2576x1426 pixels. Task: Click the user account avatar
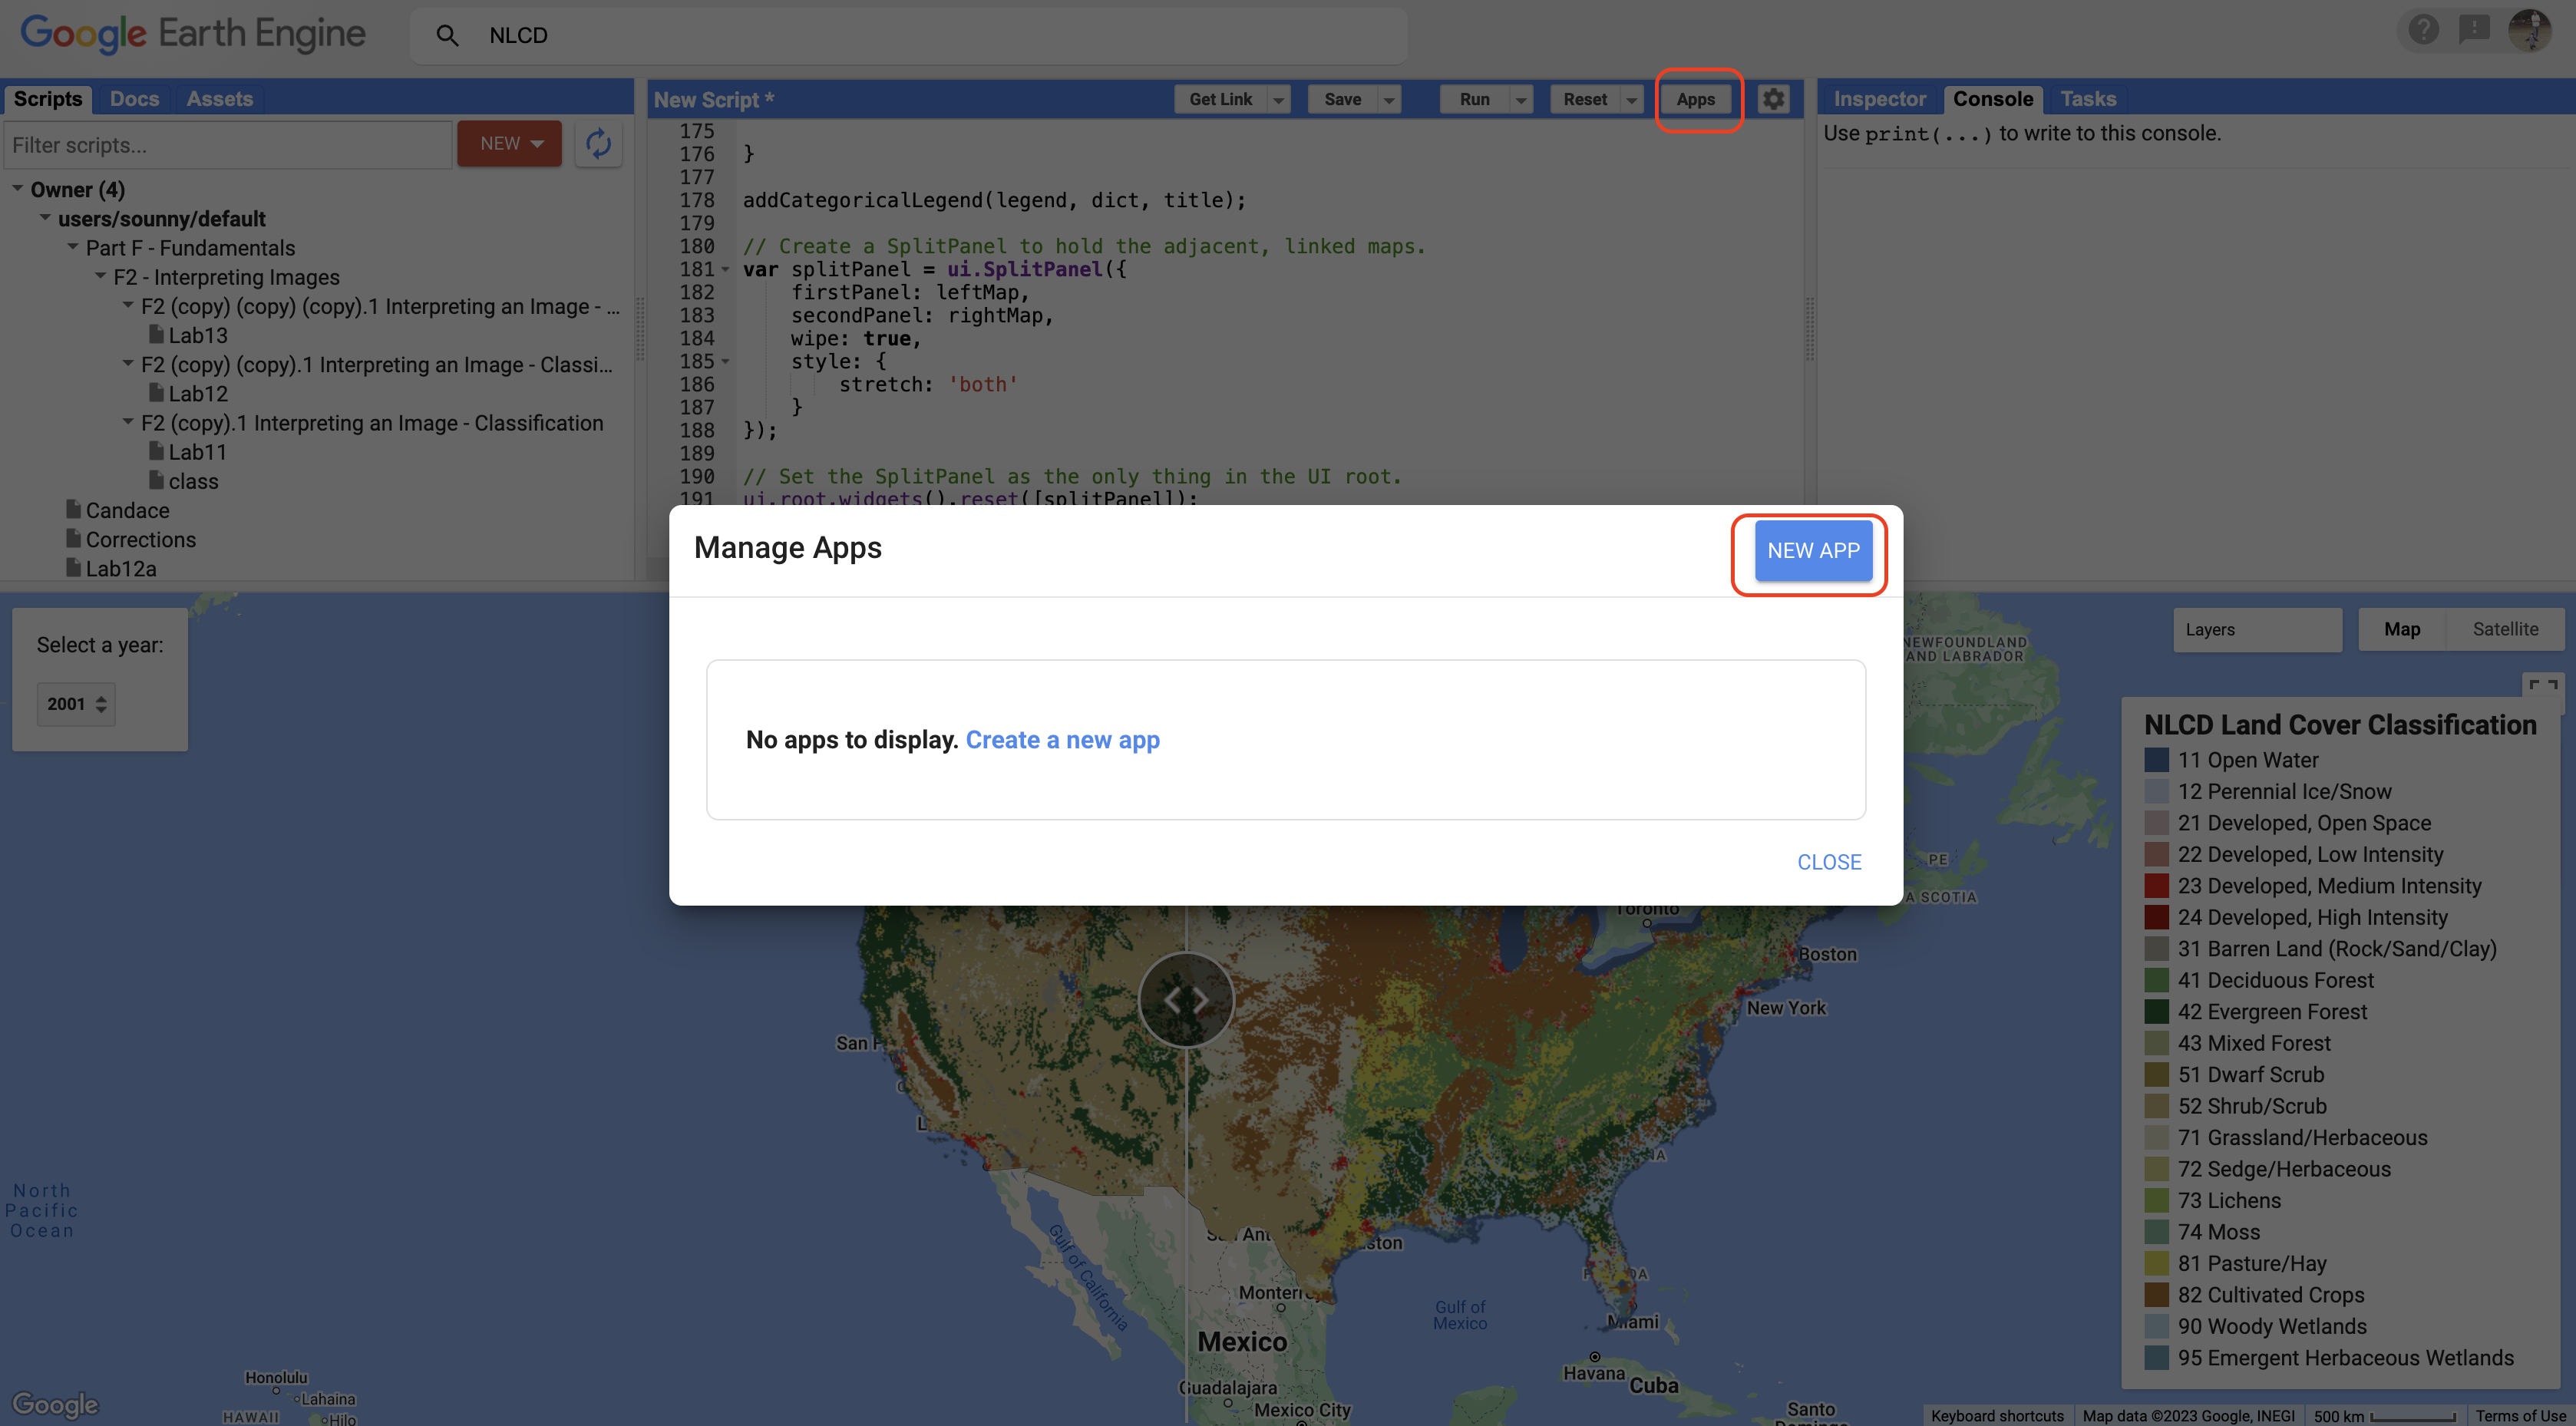[2530, 30]
